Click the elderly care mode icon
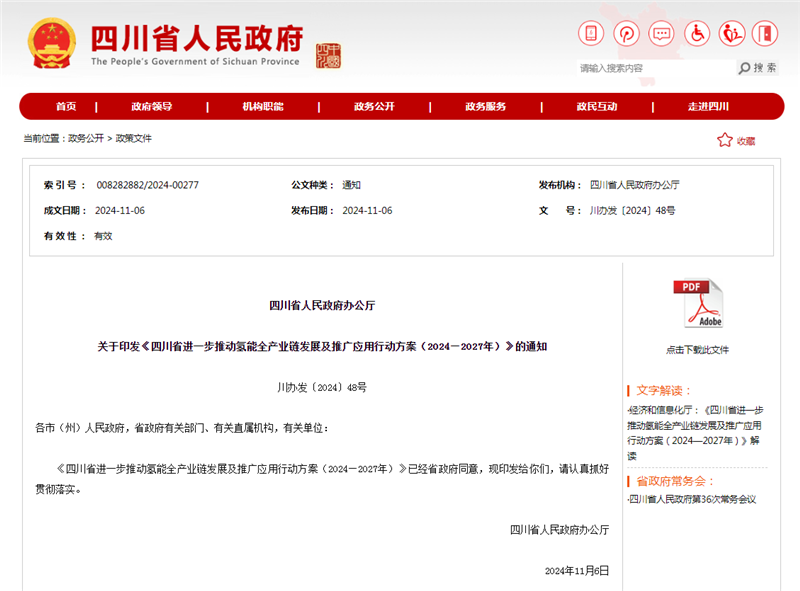 pyautogui.click(x=732, y=33)
